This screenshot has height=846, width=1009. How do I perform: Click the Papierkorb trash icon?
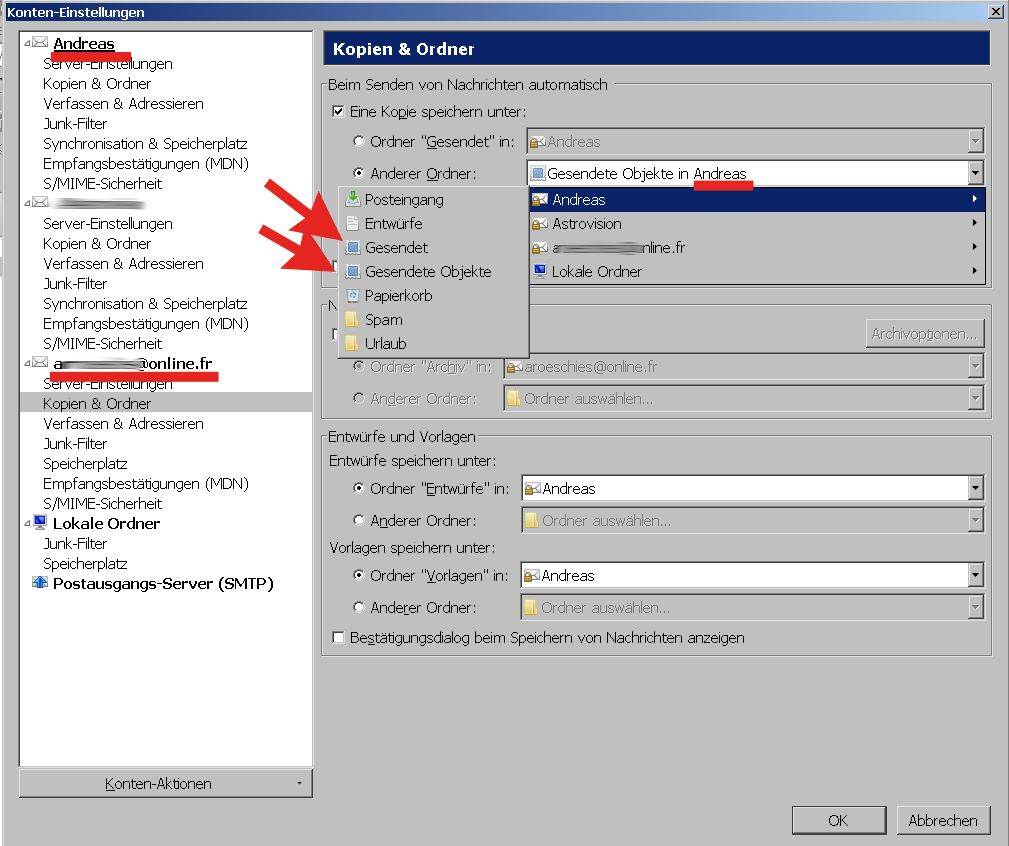coord(352,296)
